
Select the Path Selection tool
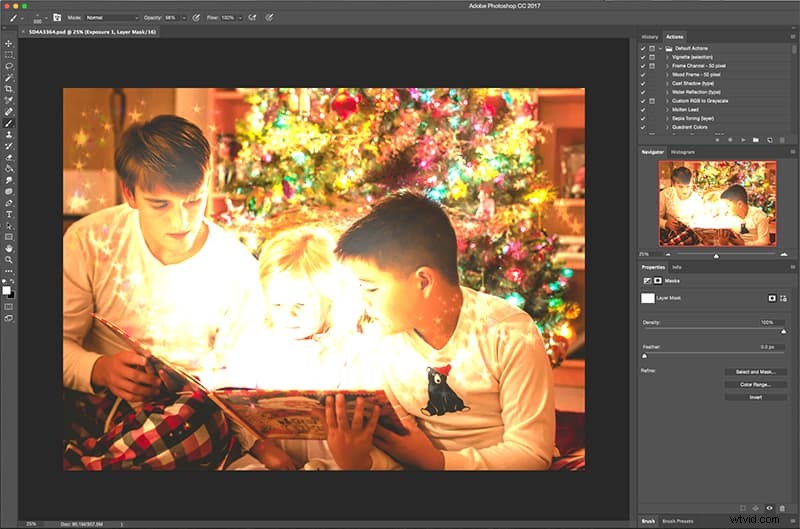9,225
